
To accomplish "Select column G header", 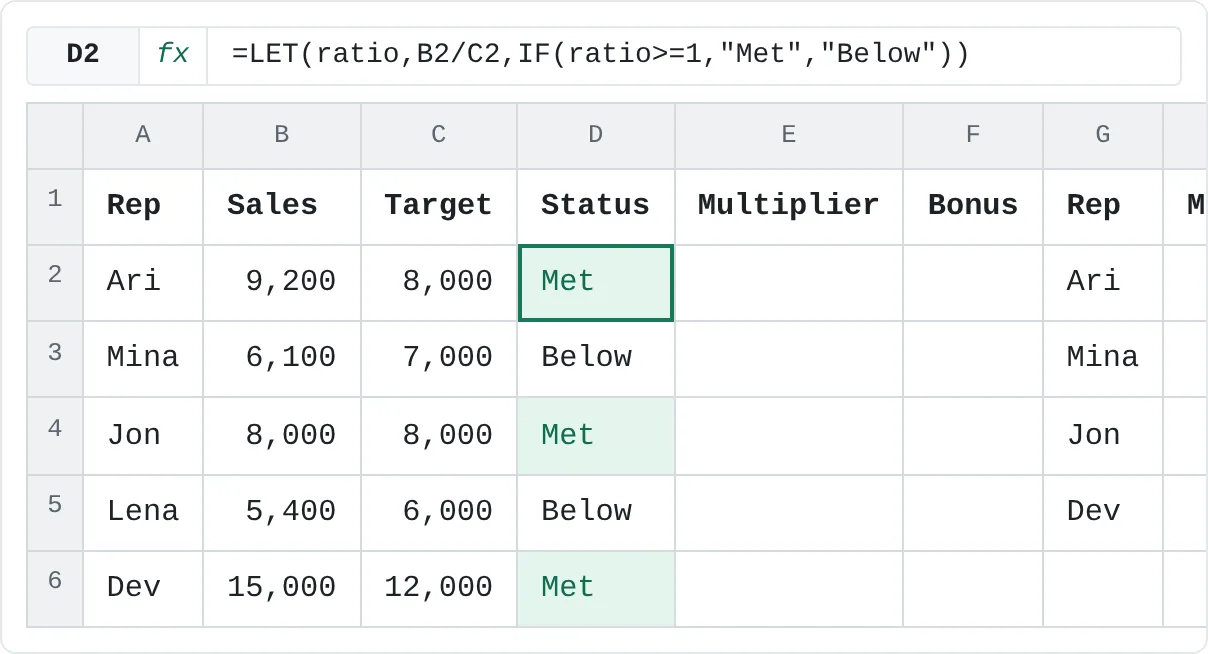I will point(1103,135).
